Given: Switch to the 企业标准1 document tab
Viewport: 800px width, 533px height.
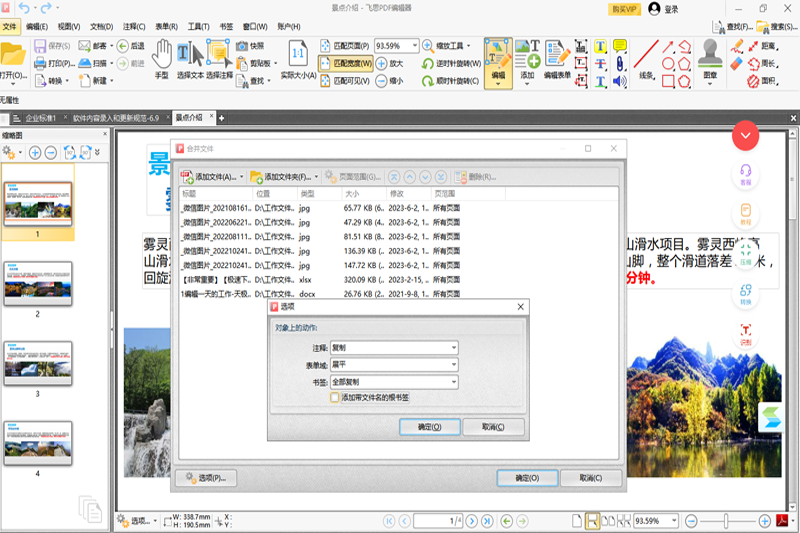Looking at the screenshot, I should tap(40, 117).
